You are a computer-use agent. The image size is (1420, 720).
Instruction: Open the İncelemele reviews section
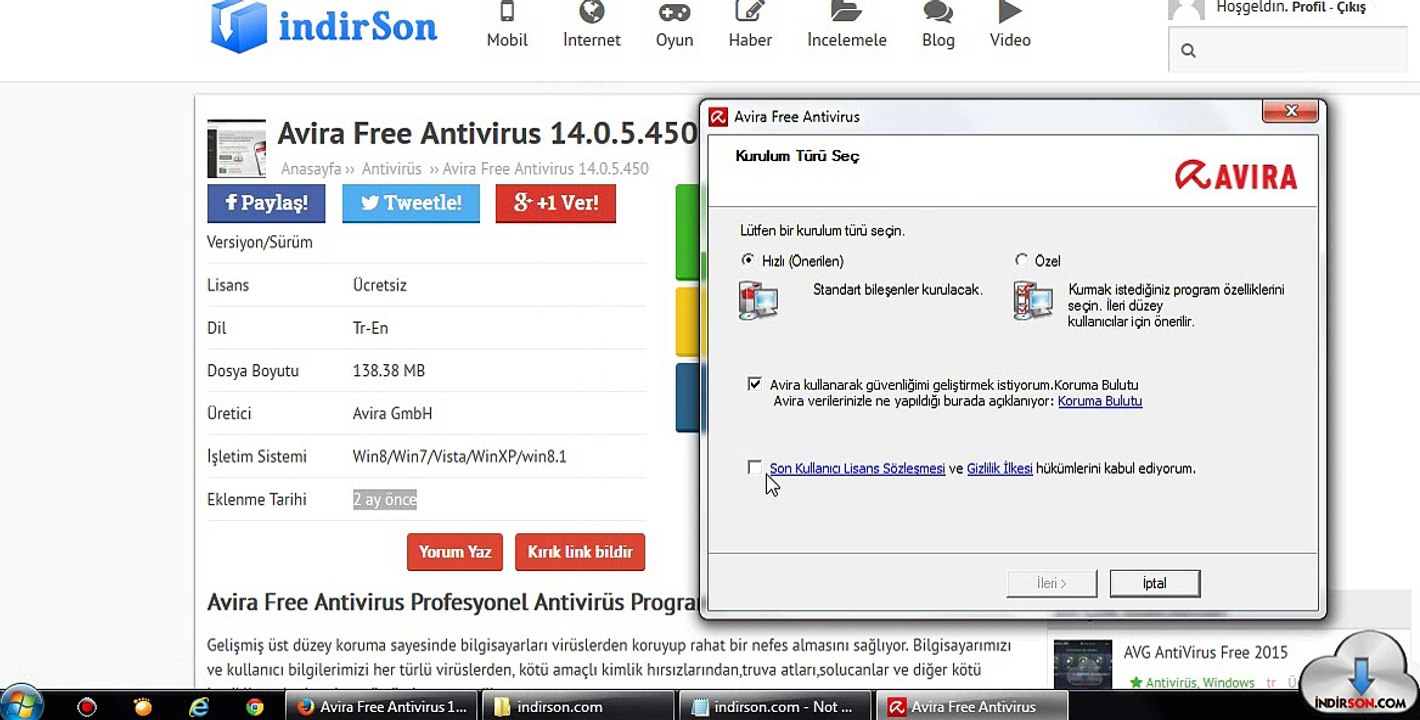(x=847, y=26)
